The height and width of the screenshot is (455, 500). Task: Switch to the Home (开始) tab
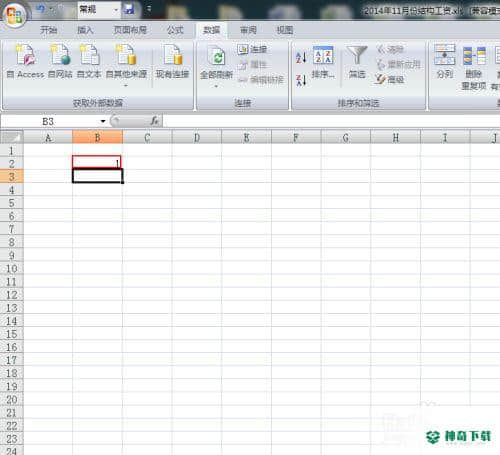pyautogui.click(x=49, y=30)
